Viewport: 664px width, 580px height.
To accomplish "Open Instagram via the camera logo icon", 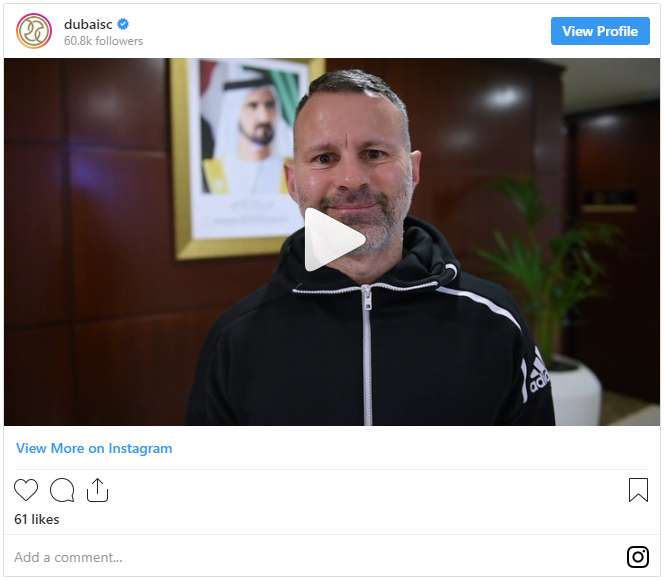I will [638, 557].
